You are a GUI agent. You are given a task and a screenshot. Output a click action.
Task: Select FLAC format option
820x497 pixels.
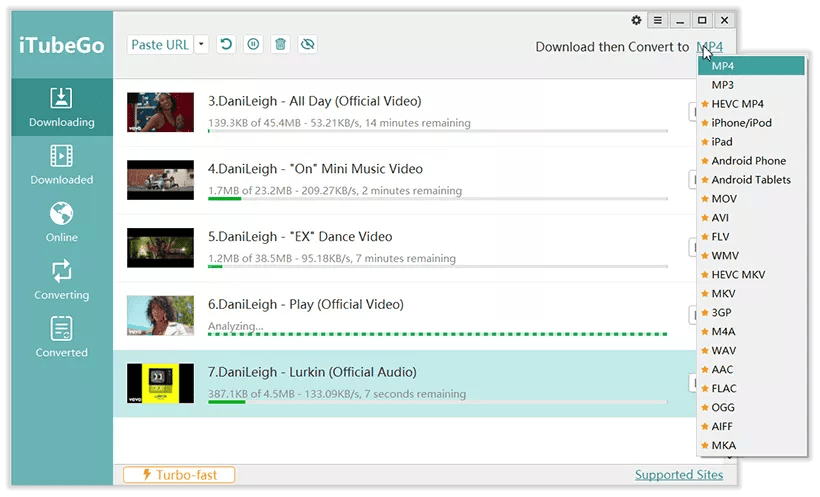coord(751,388)
